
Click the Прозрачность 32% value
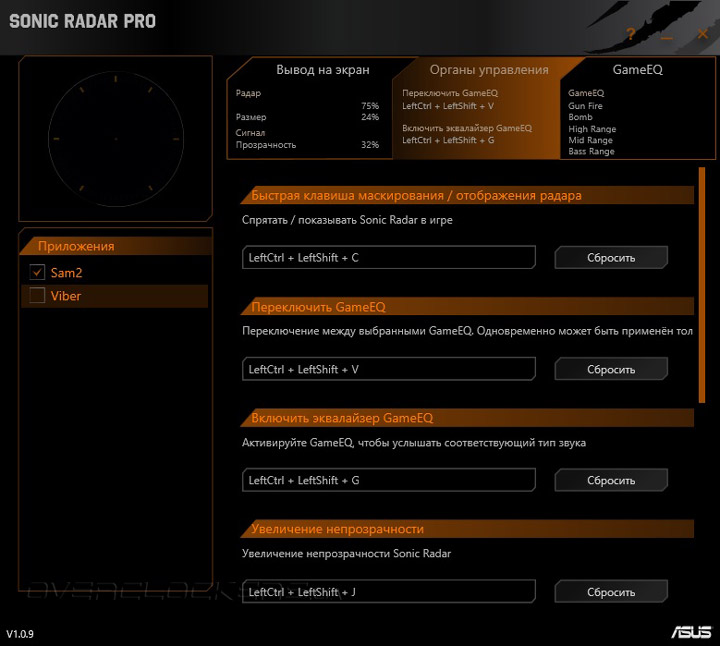tap(370, 145)
